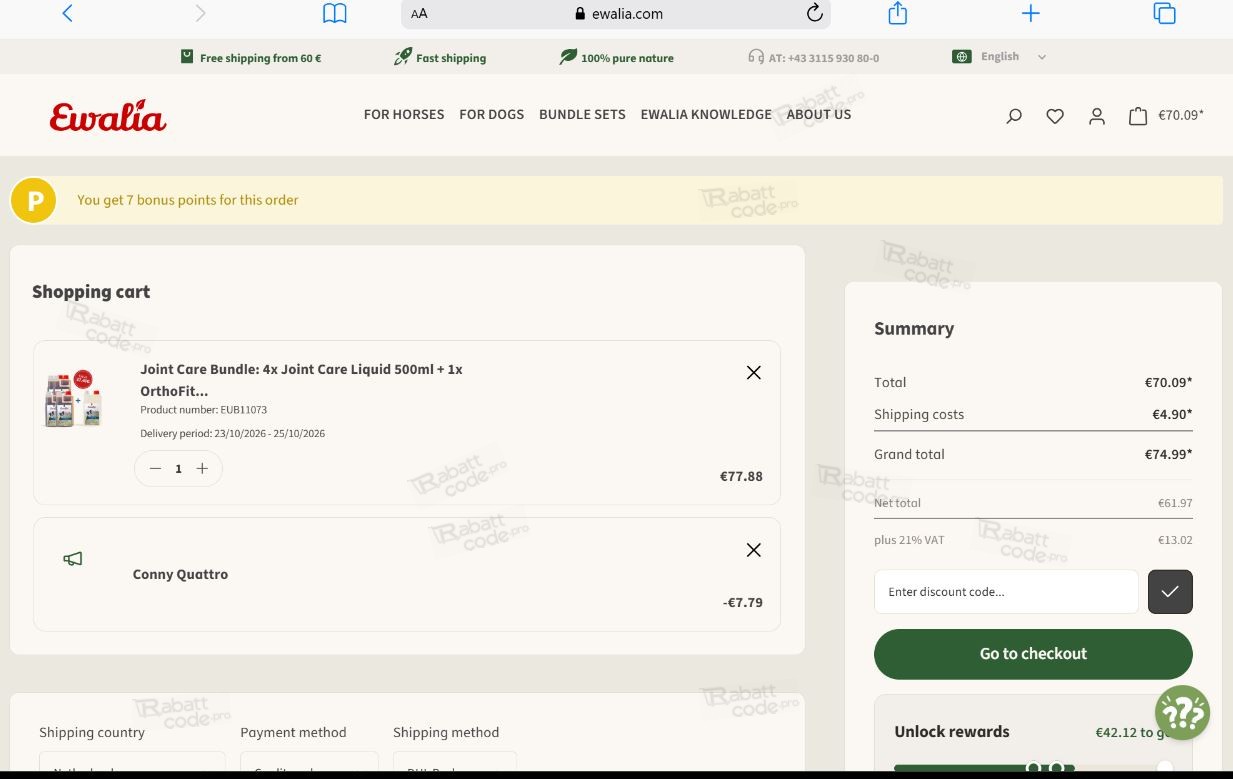Reload the page in address bar
This screenshot has width=1233, height=779.
[814, 13]
